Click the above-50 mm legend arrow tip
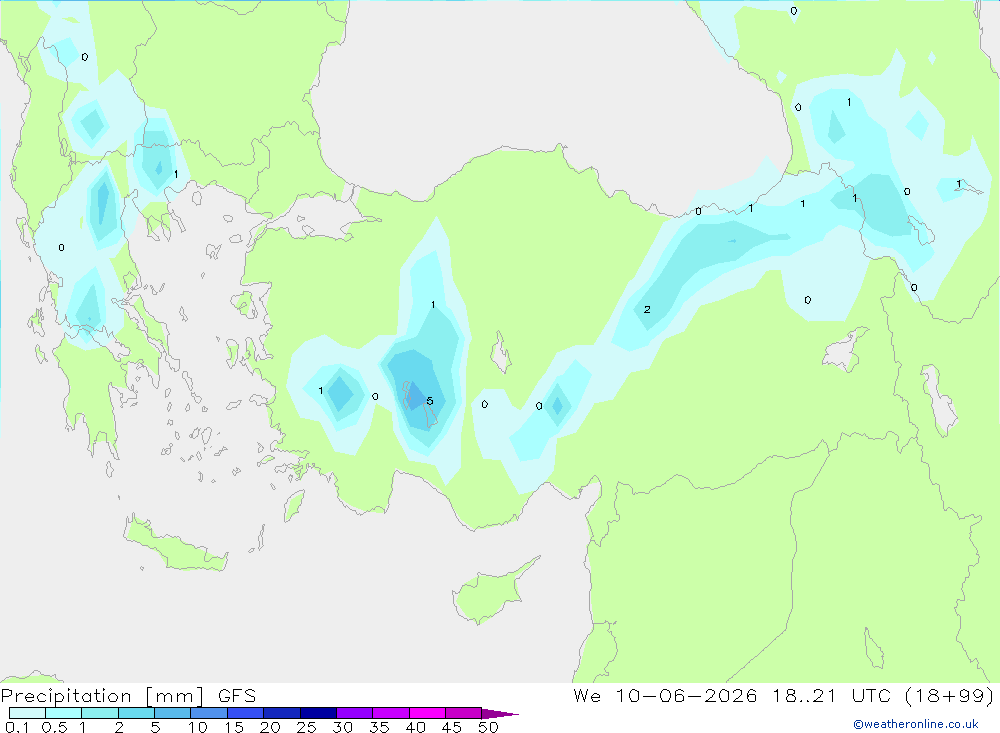This screenshot has height=733, width=1000. pyautogui.click(x=500, y=714)
